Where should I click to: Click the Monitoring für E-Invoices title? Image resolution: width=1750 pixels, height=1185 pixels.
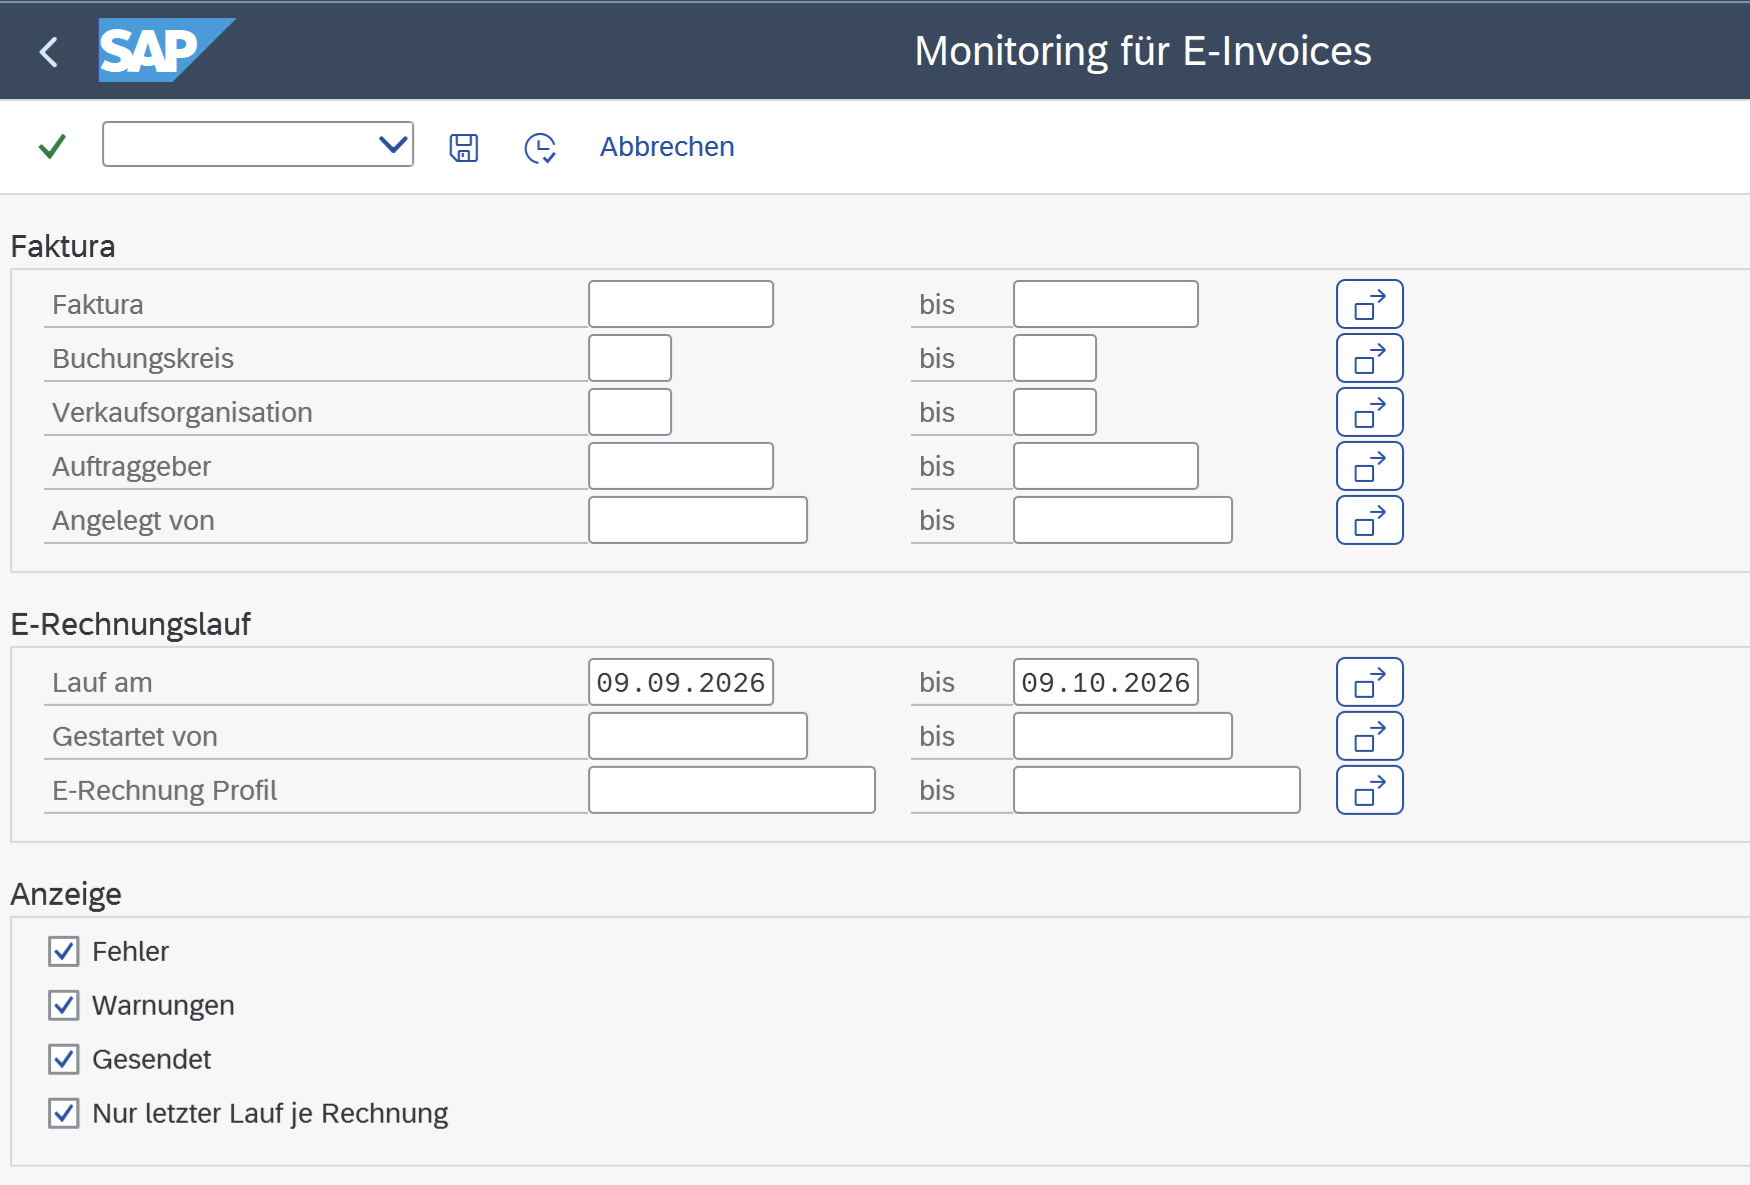click(x=1143, y=51)
